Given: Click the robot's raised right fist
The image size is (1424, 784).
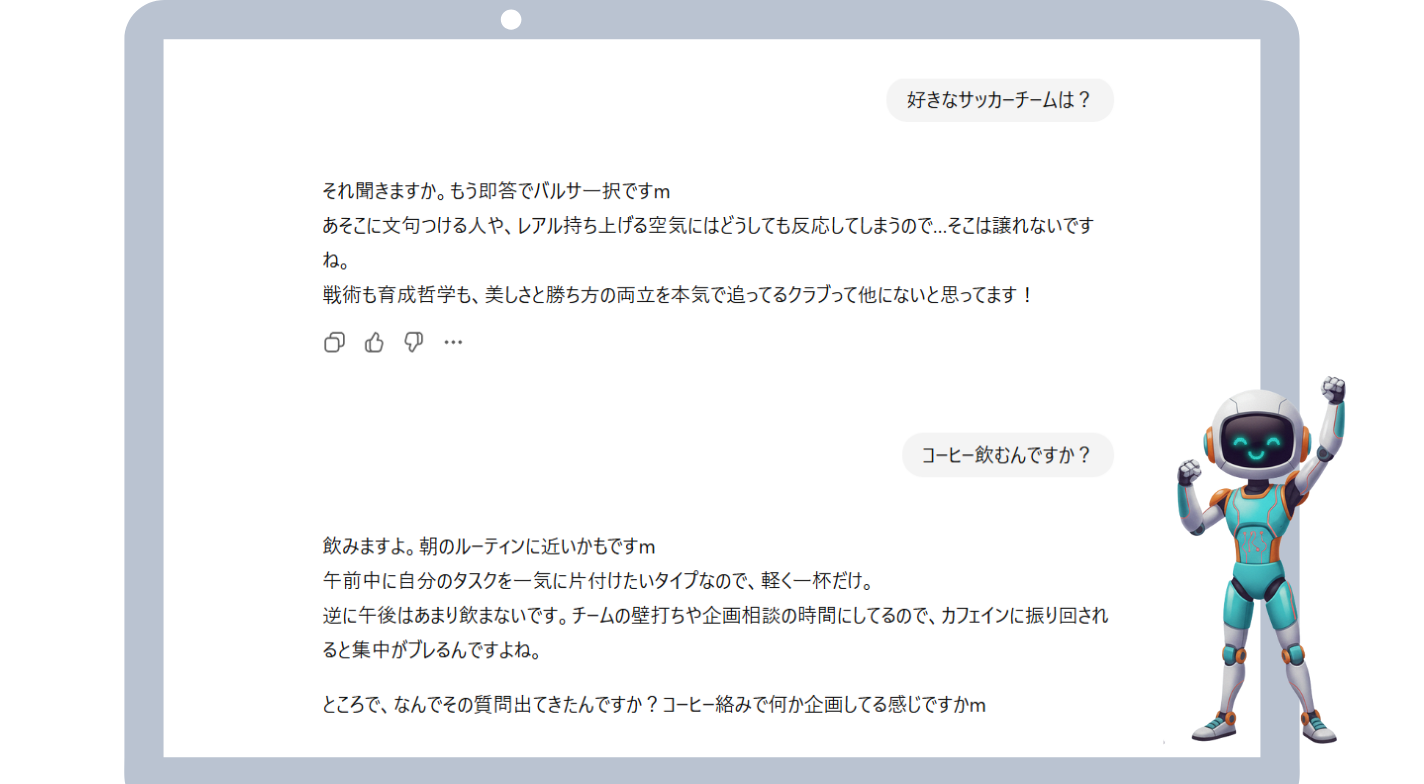Looking at the screenshot, I should tap(1332, 389).
